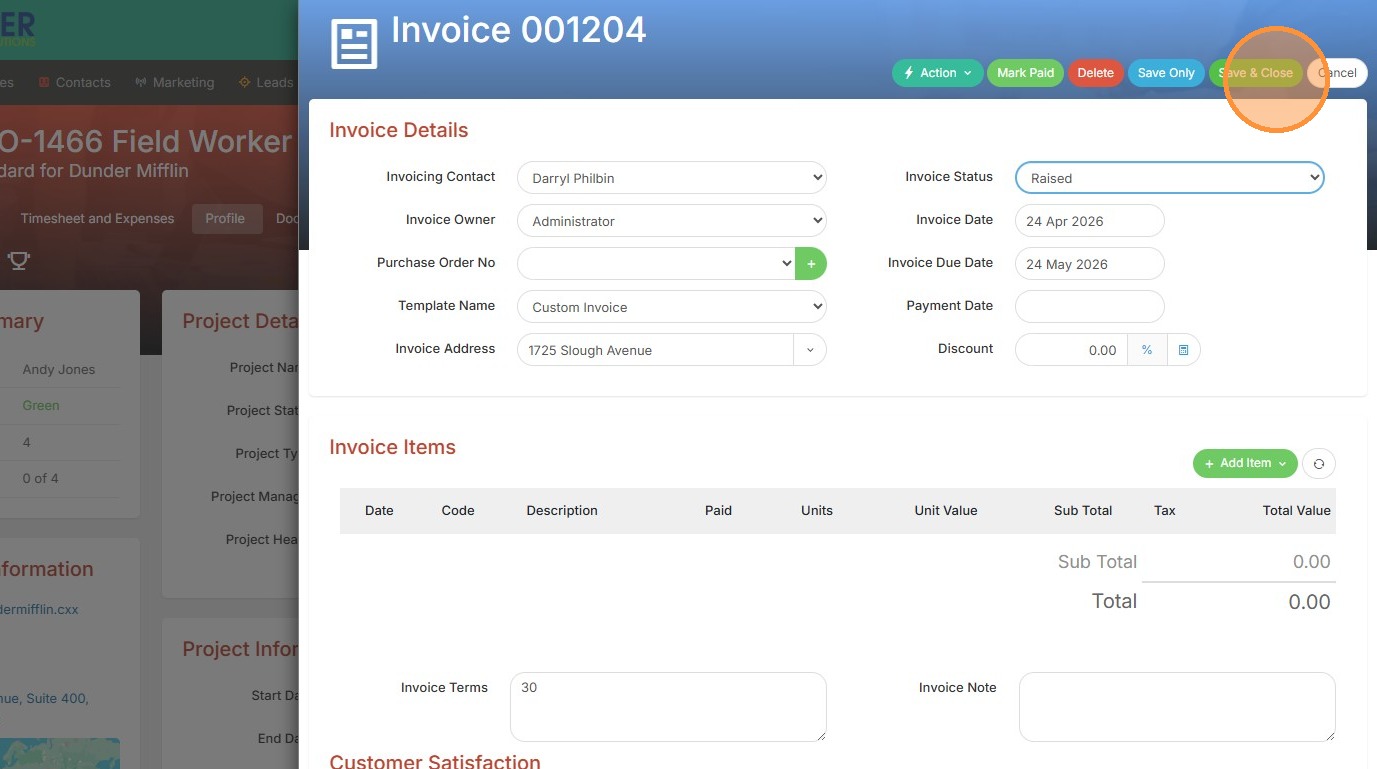Click the Green status value in summary
This screenshot has width=1377, height=769.
click(41, 405)
